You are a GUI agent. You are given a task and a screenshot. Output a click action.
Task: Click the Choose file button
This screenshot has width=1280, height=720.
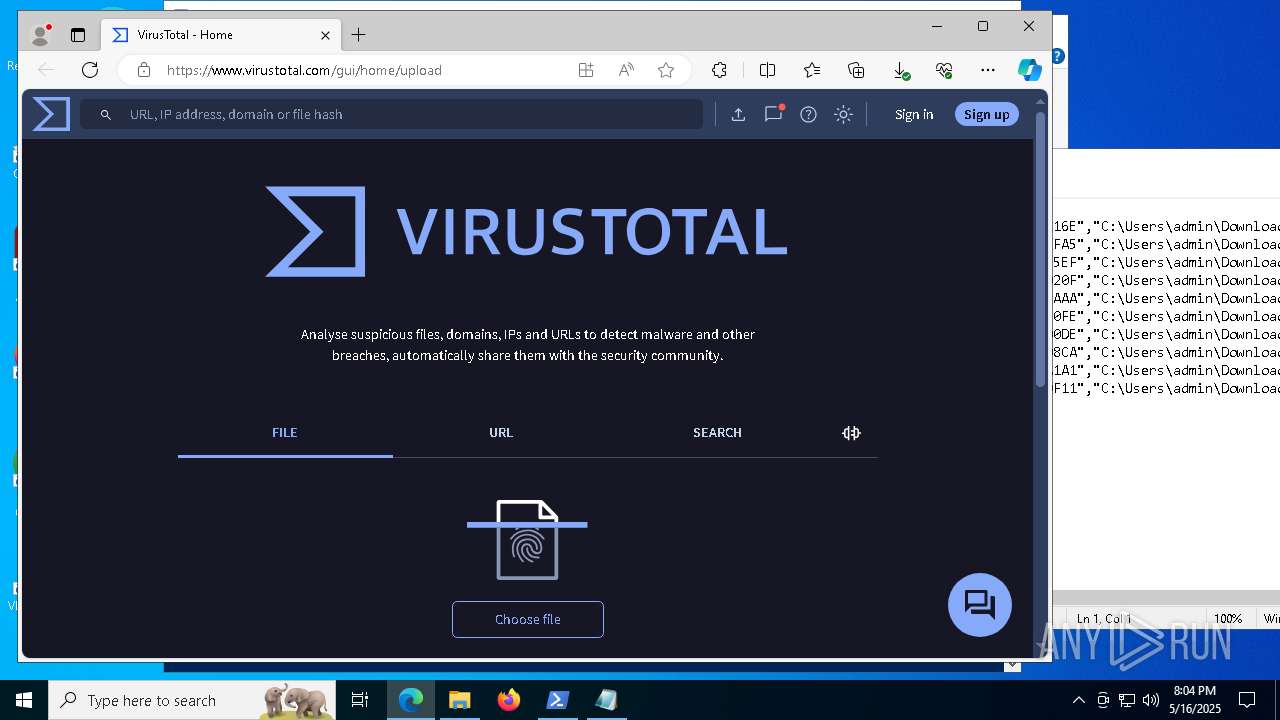528,619
